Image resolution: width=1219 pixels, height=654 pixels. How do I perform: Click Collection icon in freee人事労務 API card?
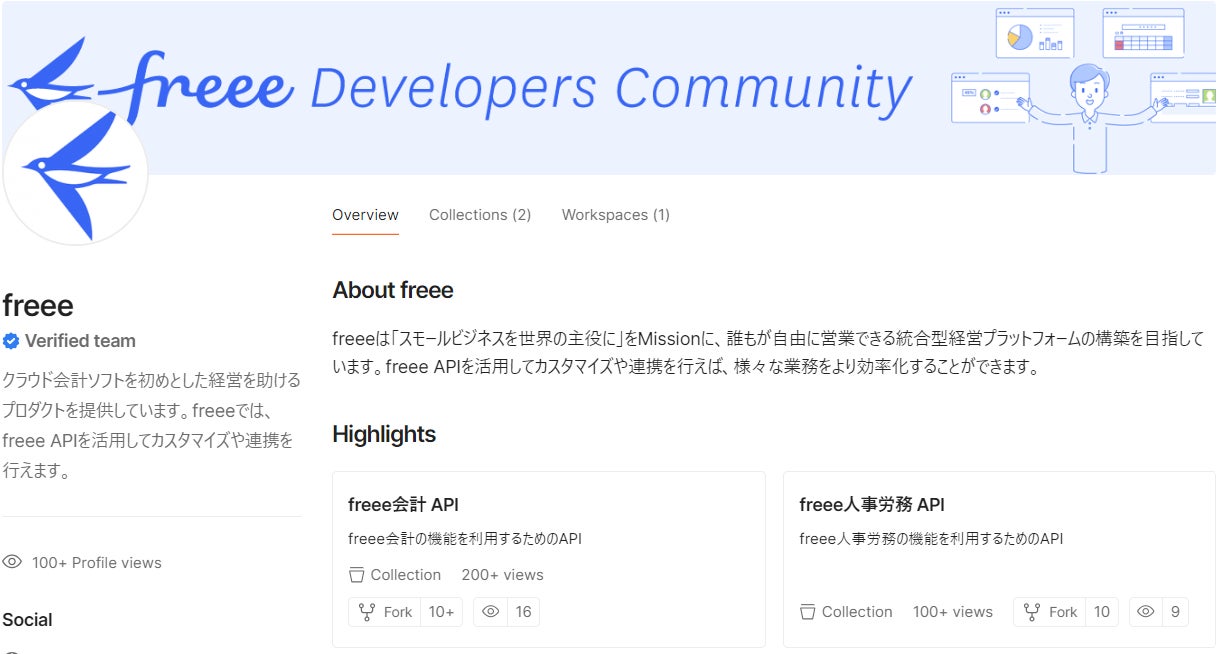coord(808,612)
